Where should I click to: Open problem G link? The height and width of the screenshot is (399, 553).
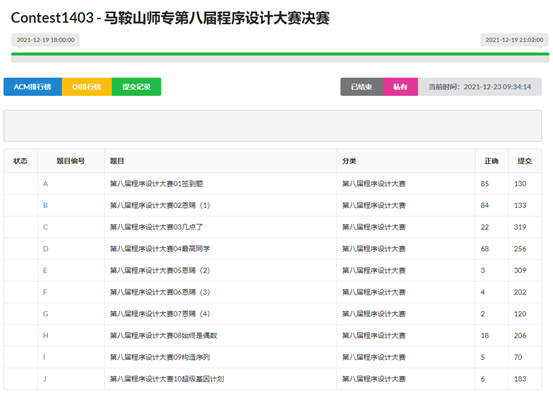tap(45, 314)
